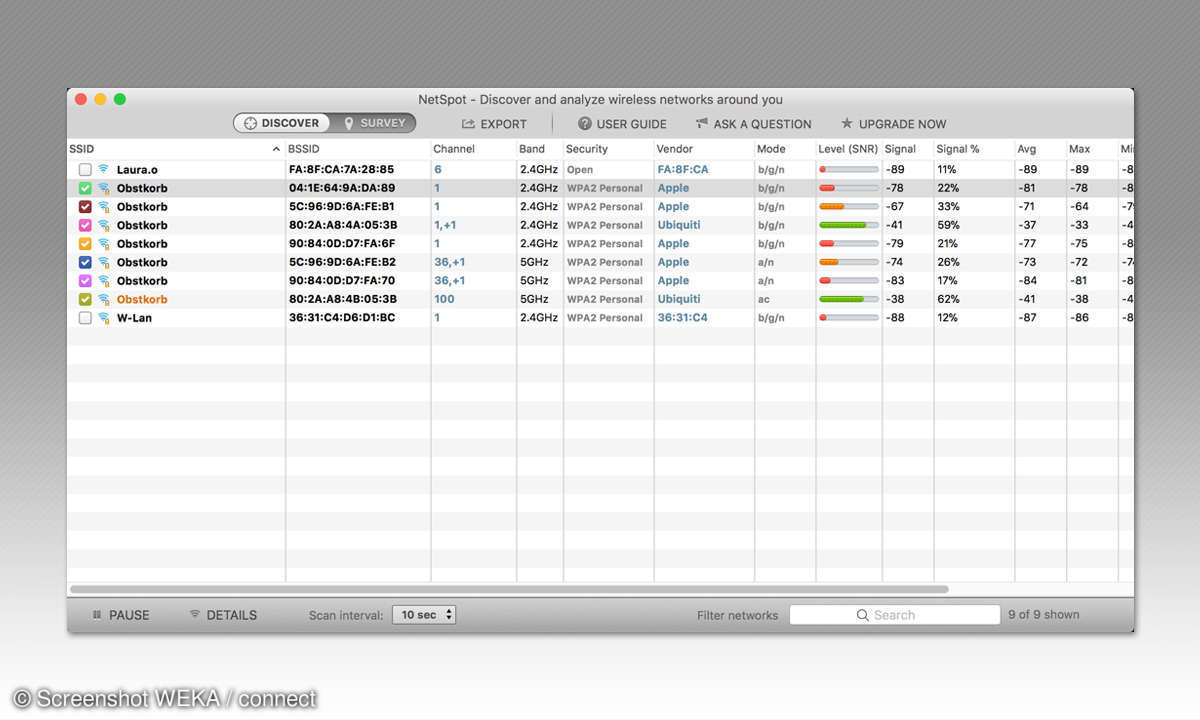Sort by Mode column header
The image size is (1200, 720).
(786, 149)
